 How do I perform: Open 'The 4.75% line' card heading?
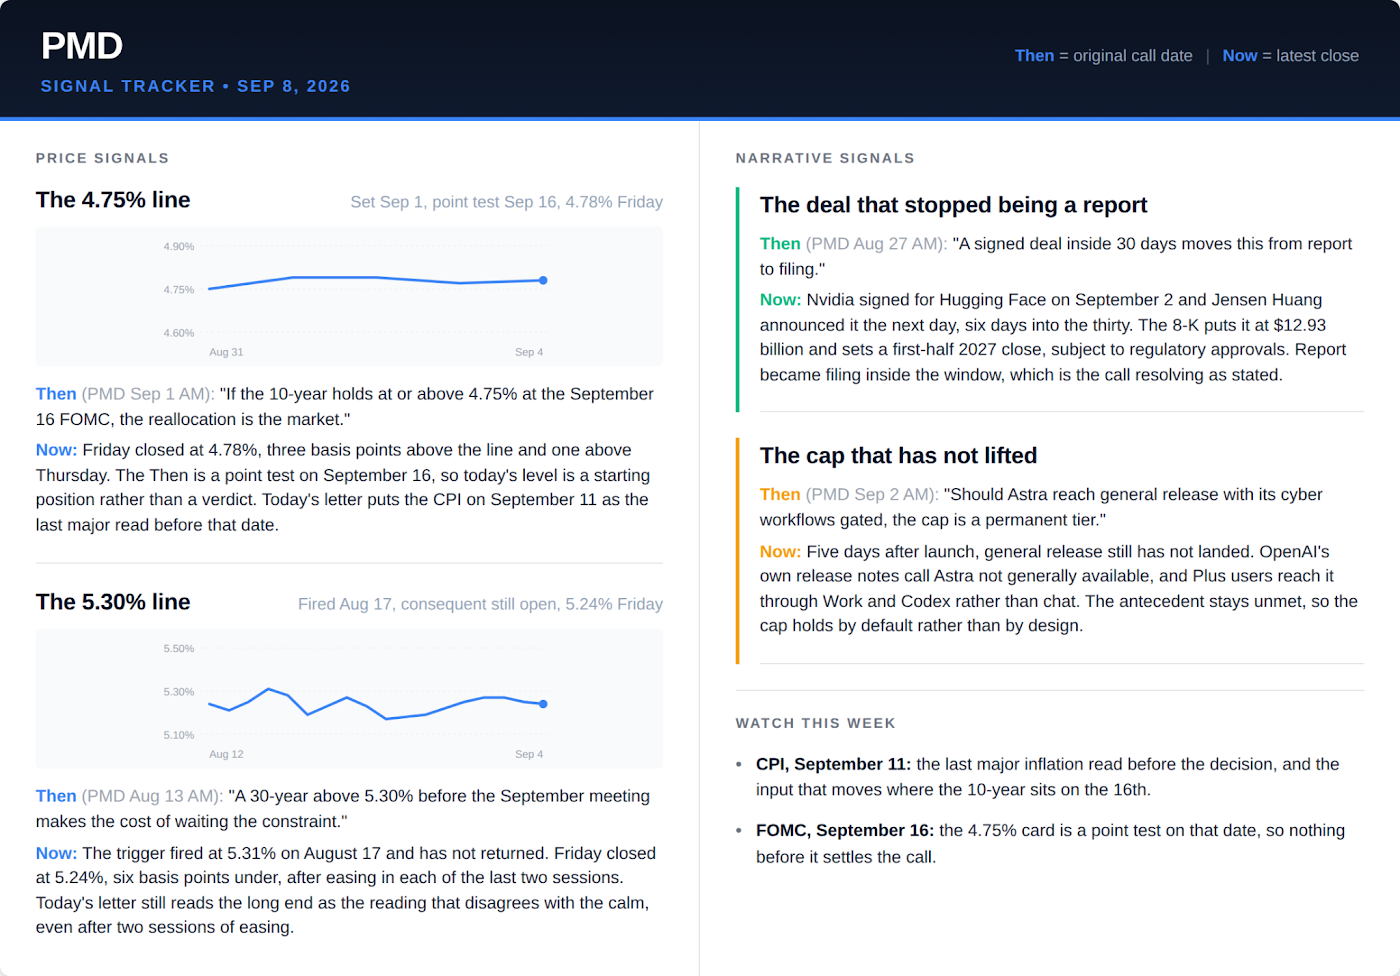pyautogui.click(x=113, y=200)
